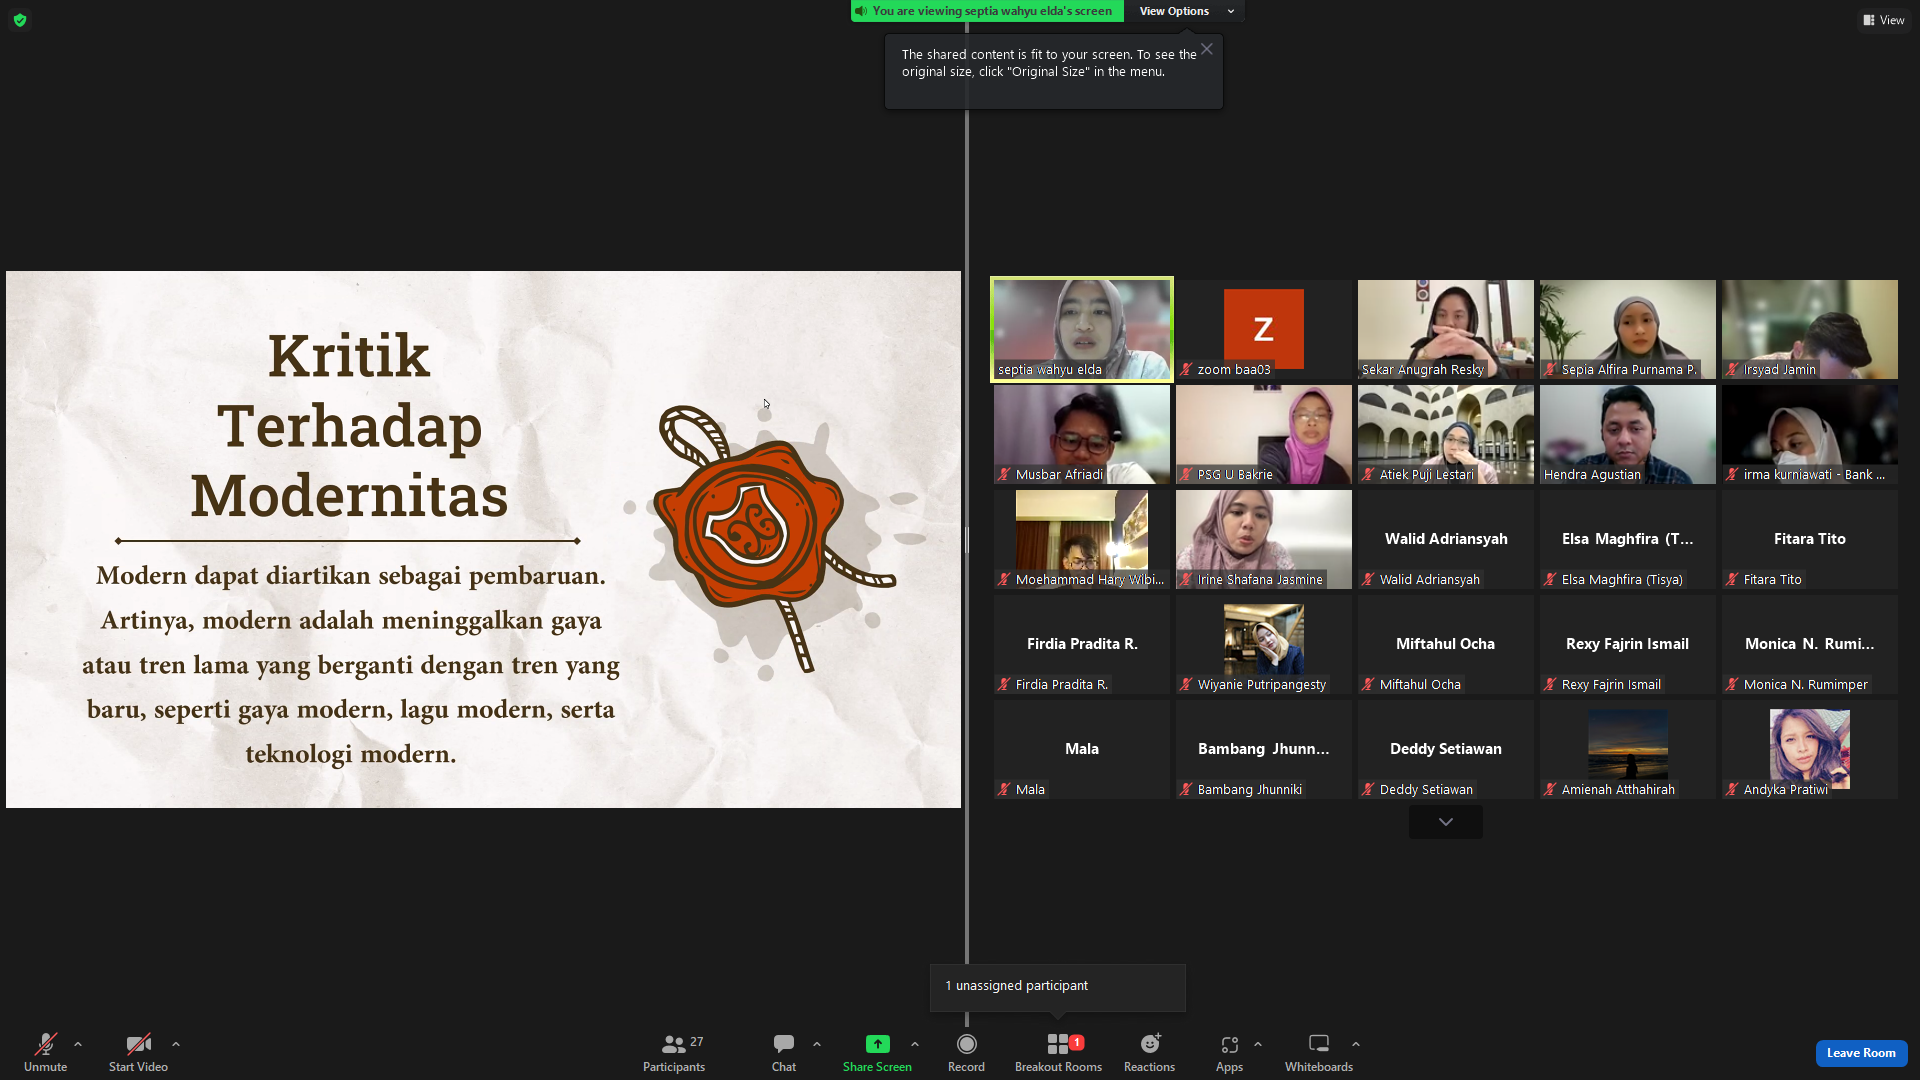Open Breakout Rooms
Viewport: 1920px width, 1080px height.
(1058, 1052)
